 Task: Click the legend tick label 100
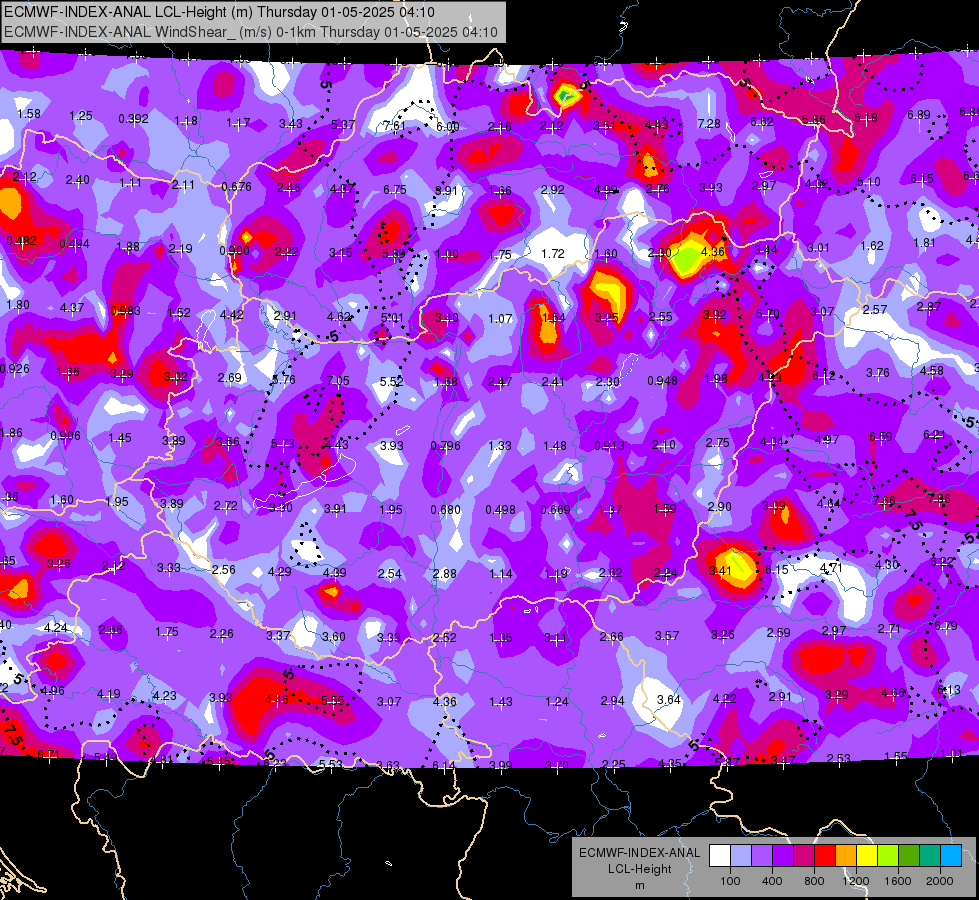click(730, 881)
